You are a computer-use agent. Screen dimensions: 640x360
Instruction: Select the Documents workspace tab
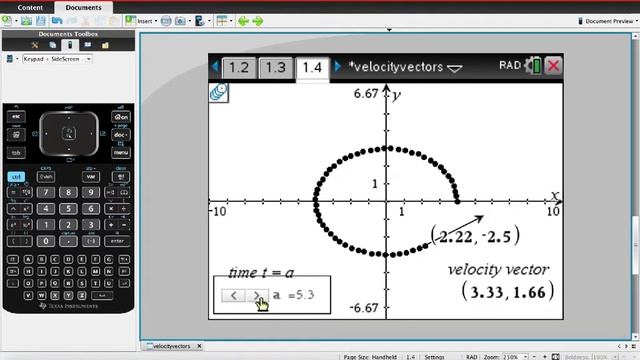coord(83,7)
